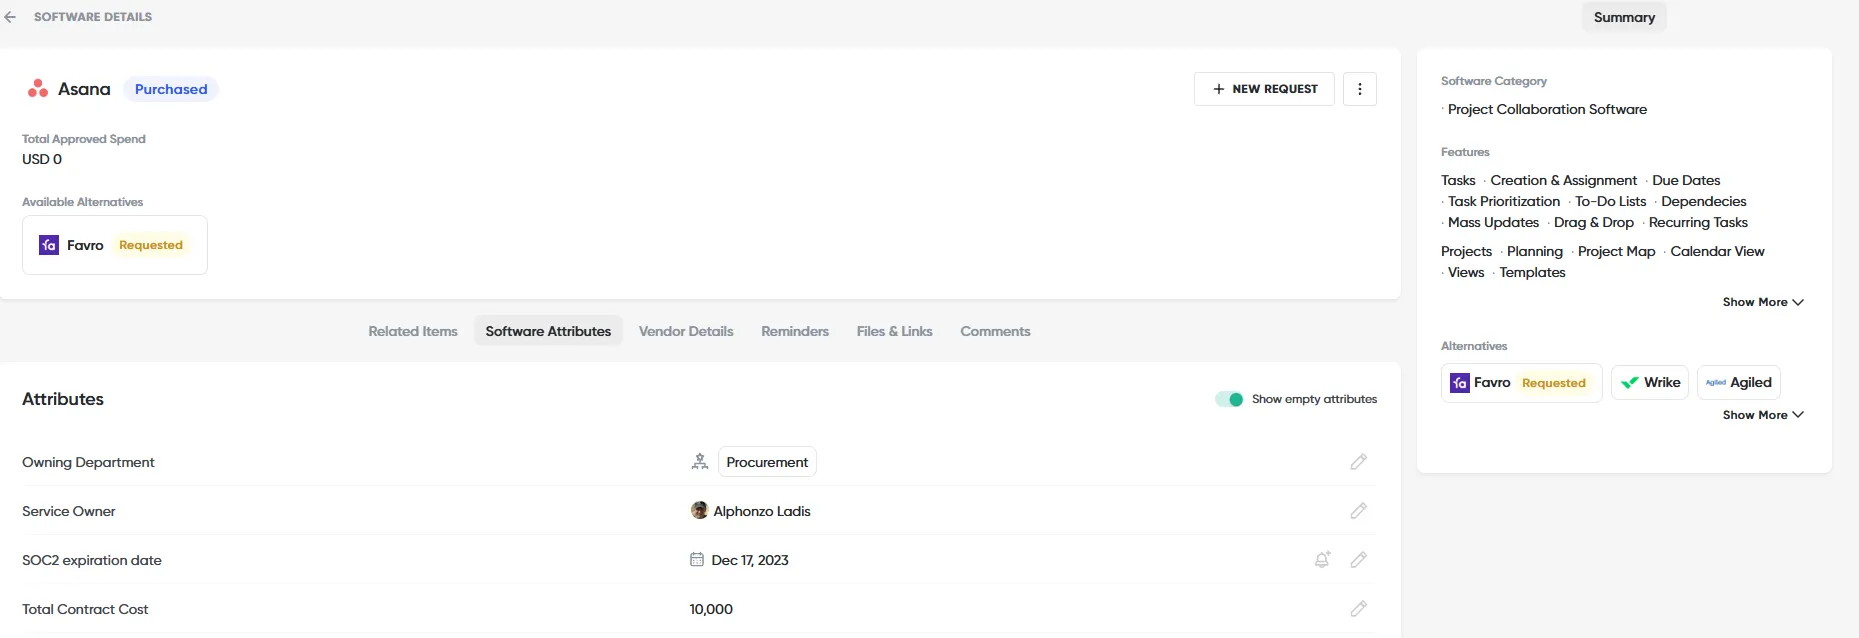Expand Show More under Features
This screenshot has width=1859, height=638.
1763,302
